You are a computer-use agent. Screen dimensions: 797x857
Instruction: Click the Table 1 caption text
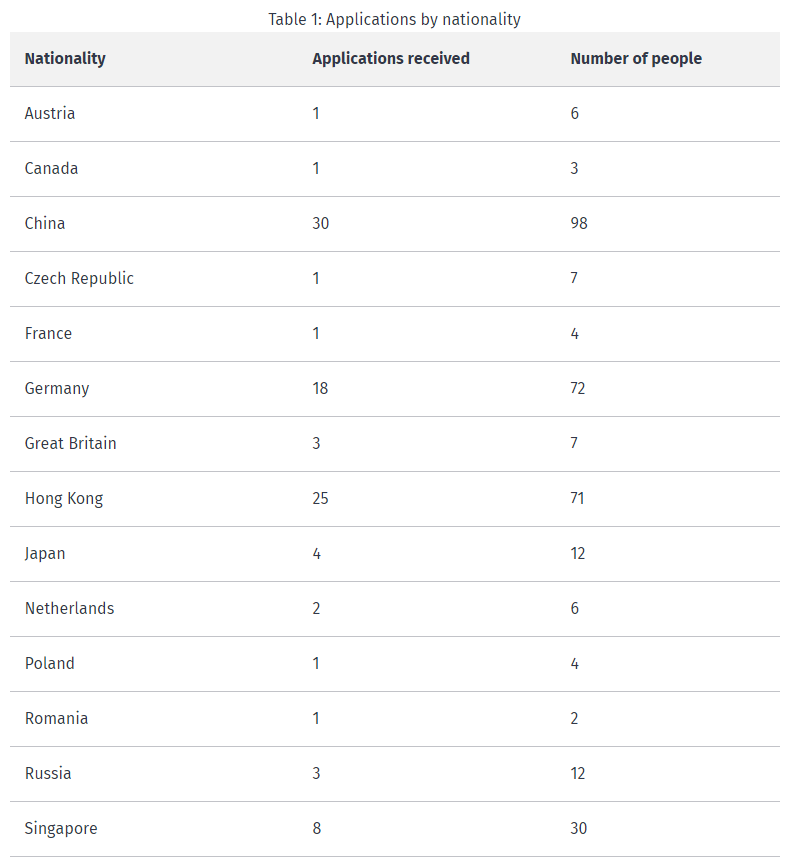coord(394,19)
